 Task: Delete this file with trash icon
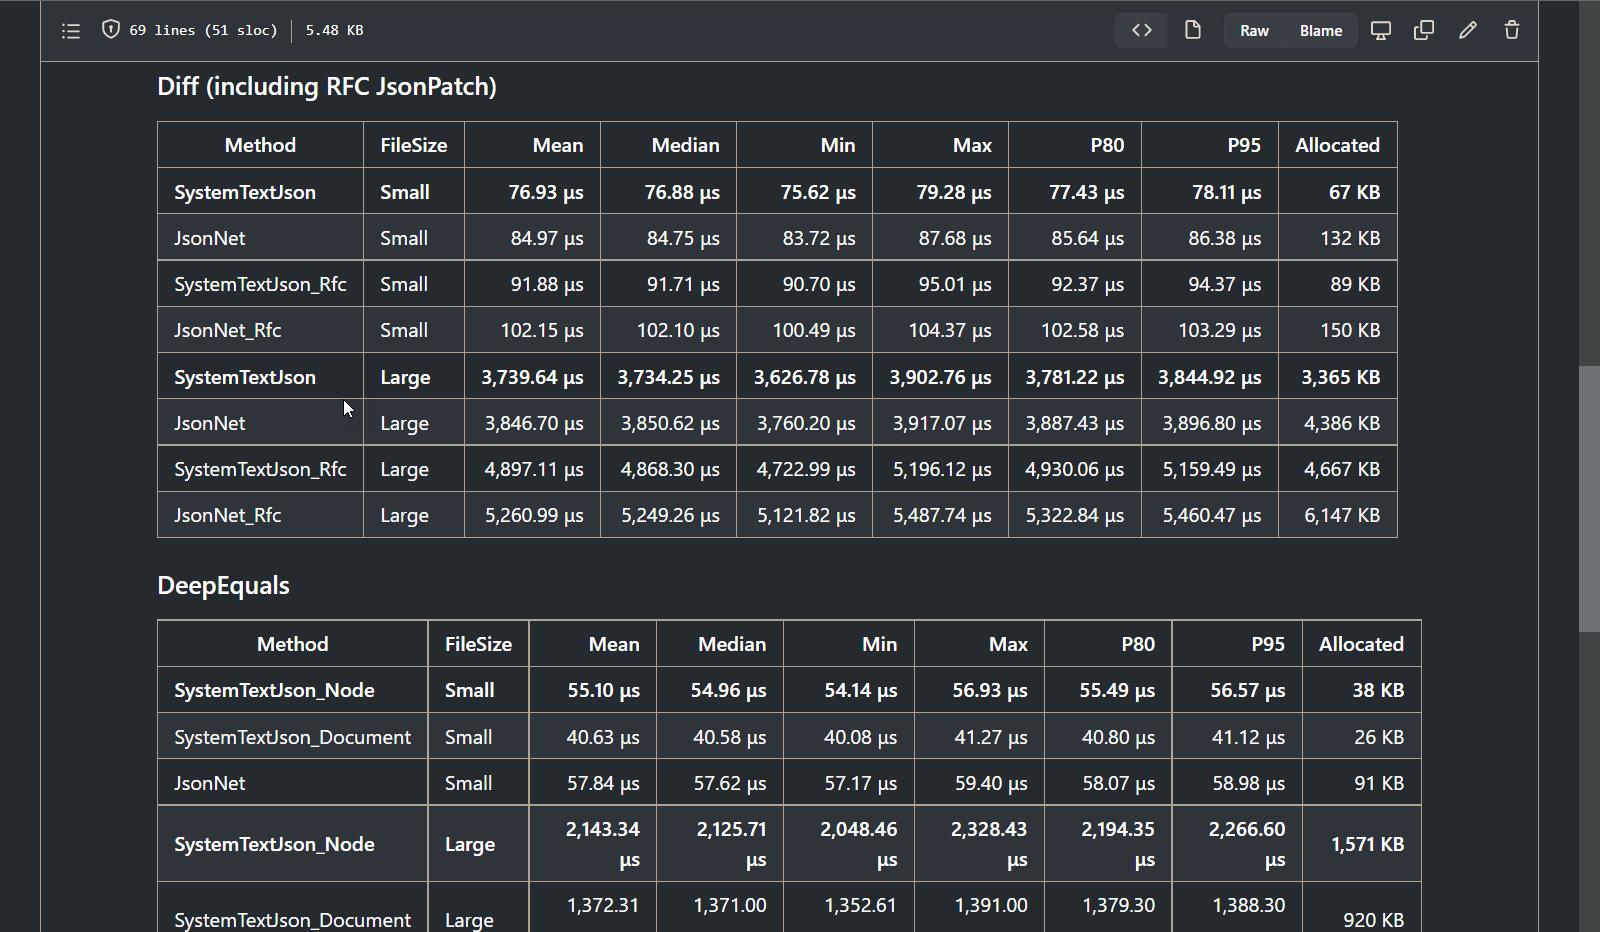click(1511, 30)
